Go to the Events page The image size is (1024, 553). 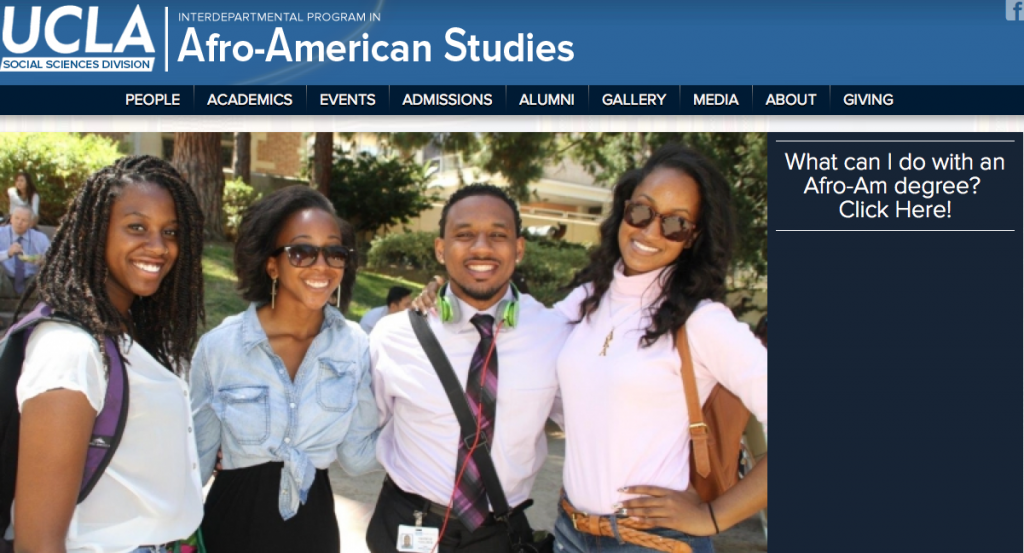(347, 100)
